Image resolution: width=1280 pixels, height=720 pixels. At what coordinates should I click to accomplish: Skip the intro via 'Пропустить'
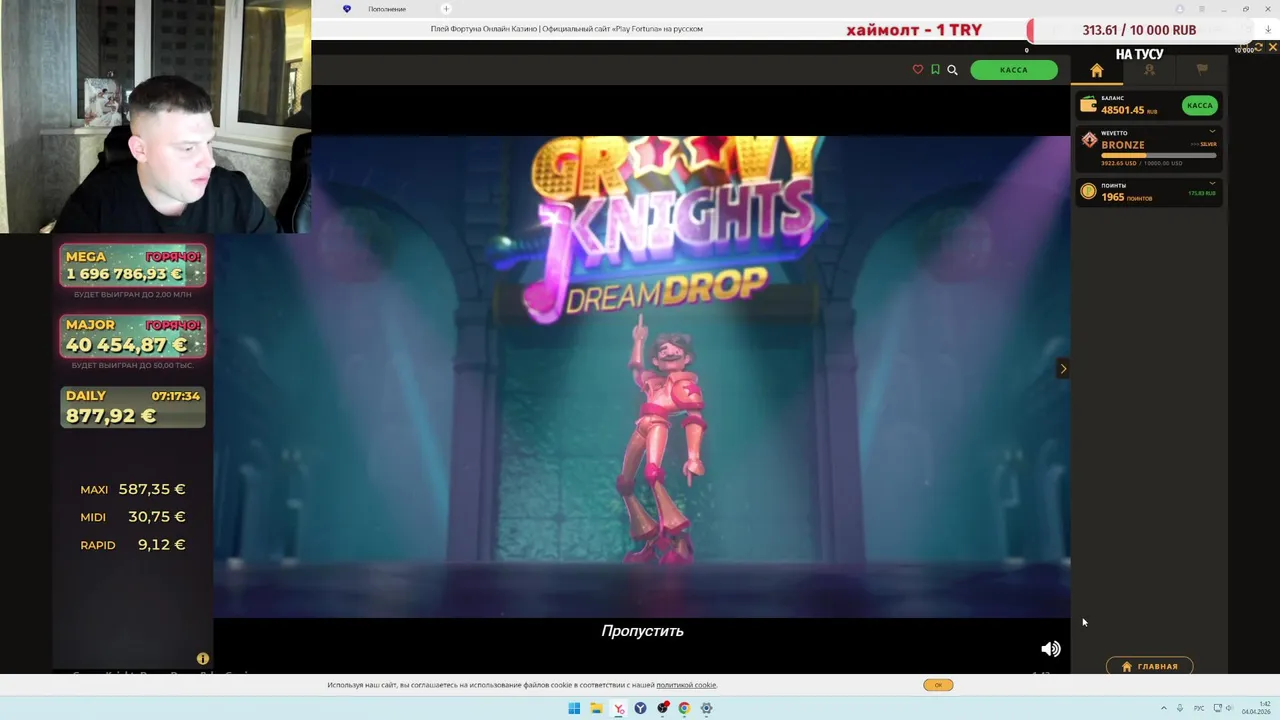[x=642, y=631]
